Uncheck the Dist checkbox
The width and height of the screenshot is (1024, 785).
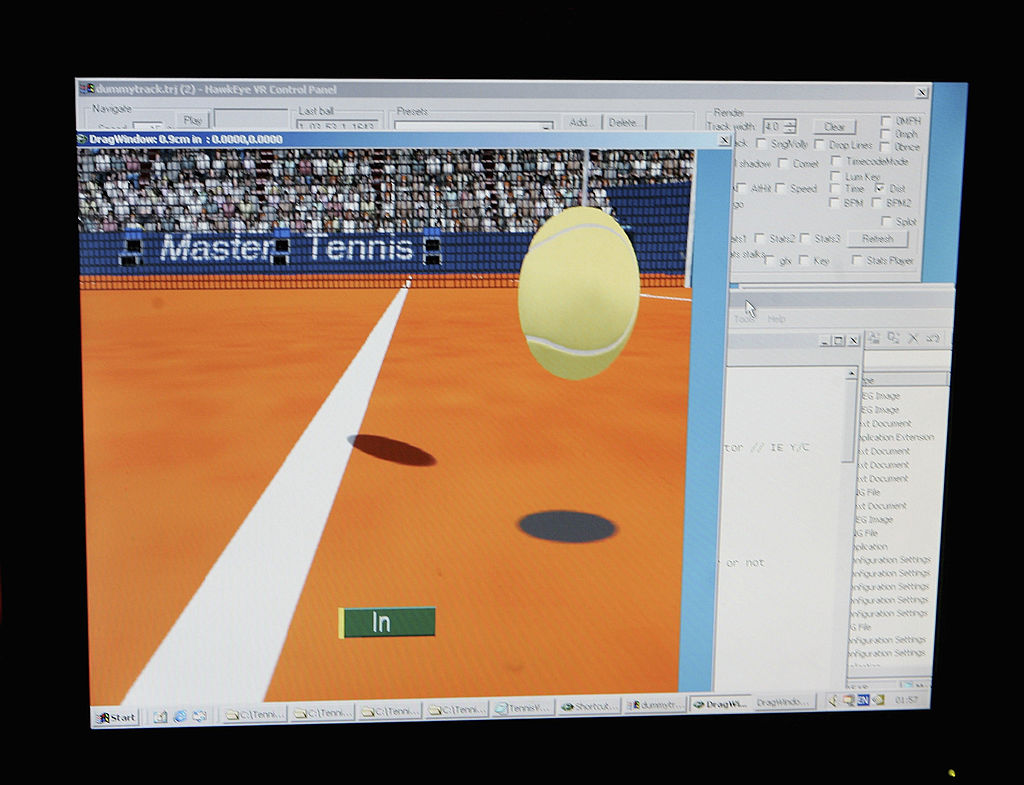879,188
